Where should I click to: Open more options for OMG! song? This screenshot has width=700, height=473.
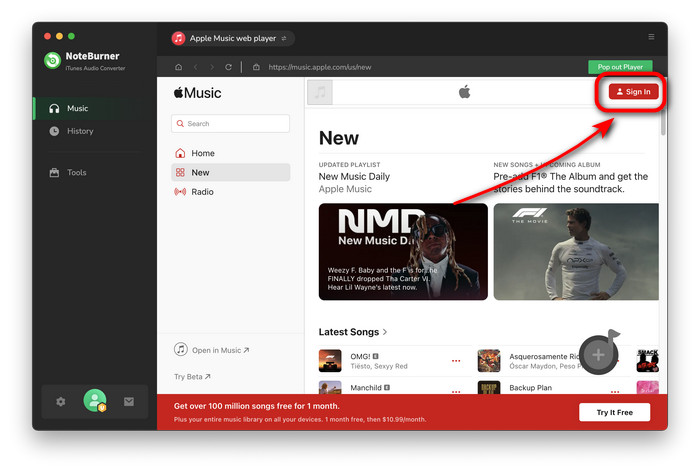tap(456, 361)
